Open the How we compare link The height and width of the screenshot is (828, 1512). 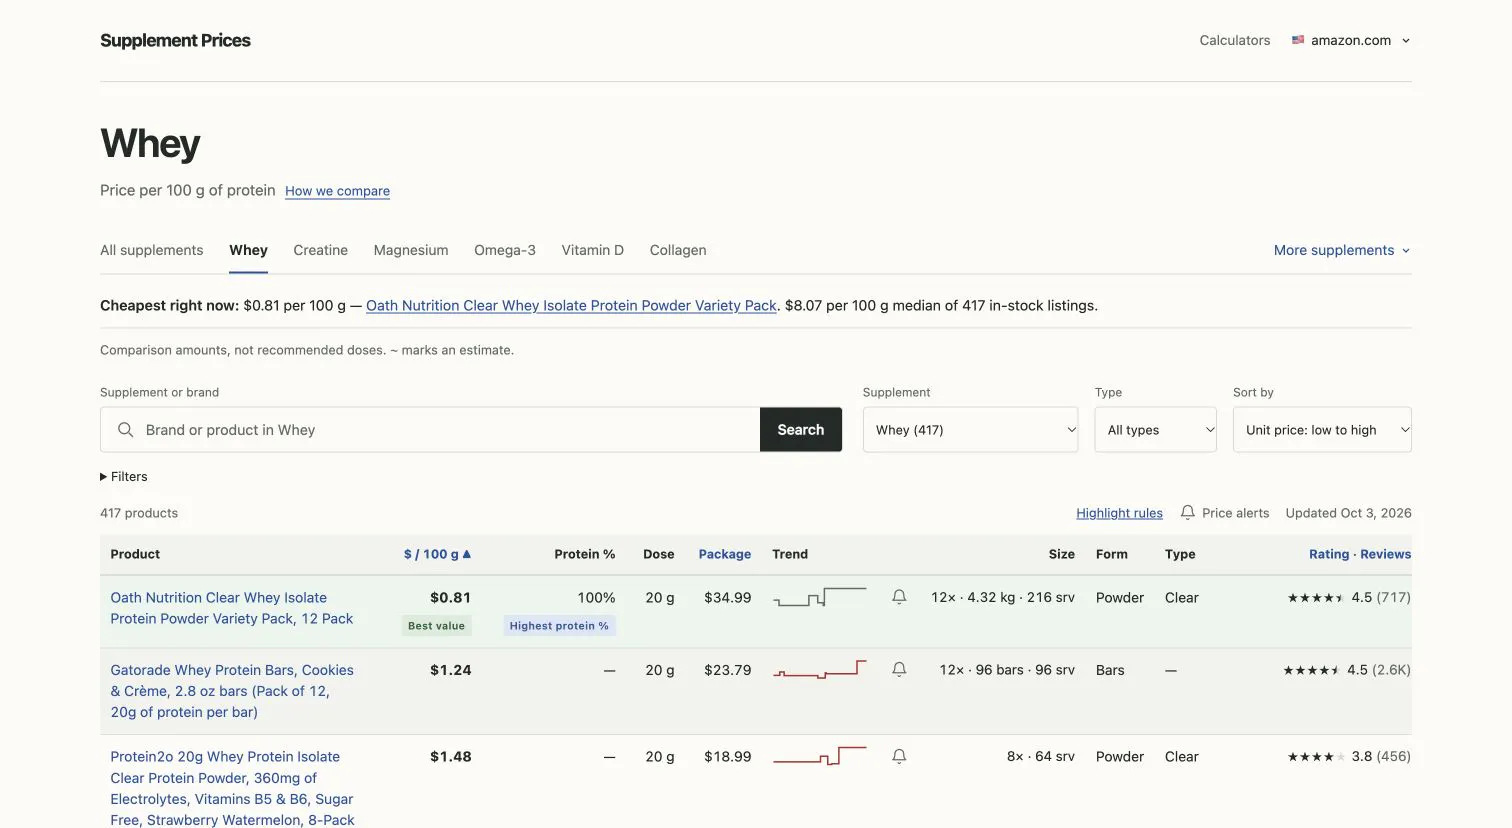(338, 191)
